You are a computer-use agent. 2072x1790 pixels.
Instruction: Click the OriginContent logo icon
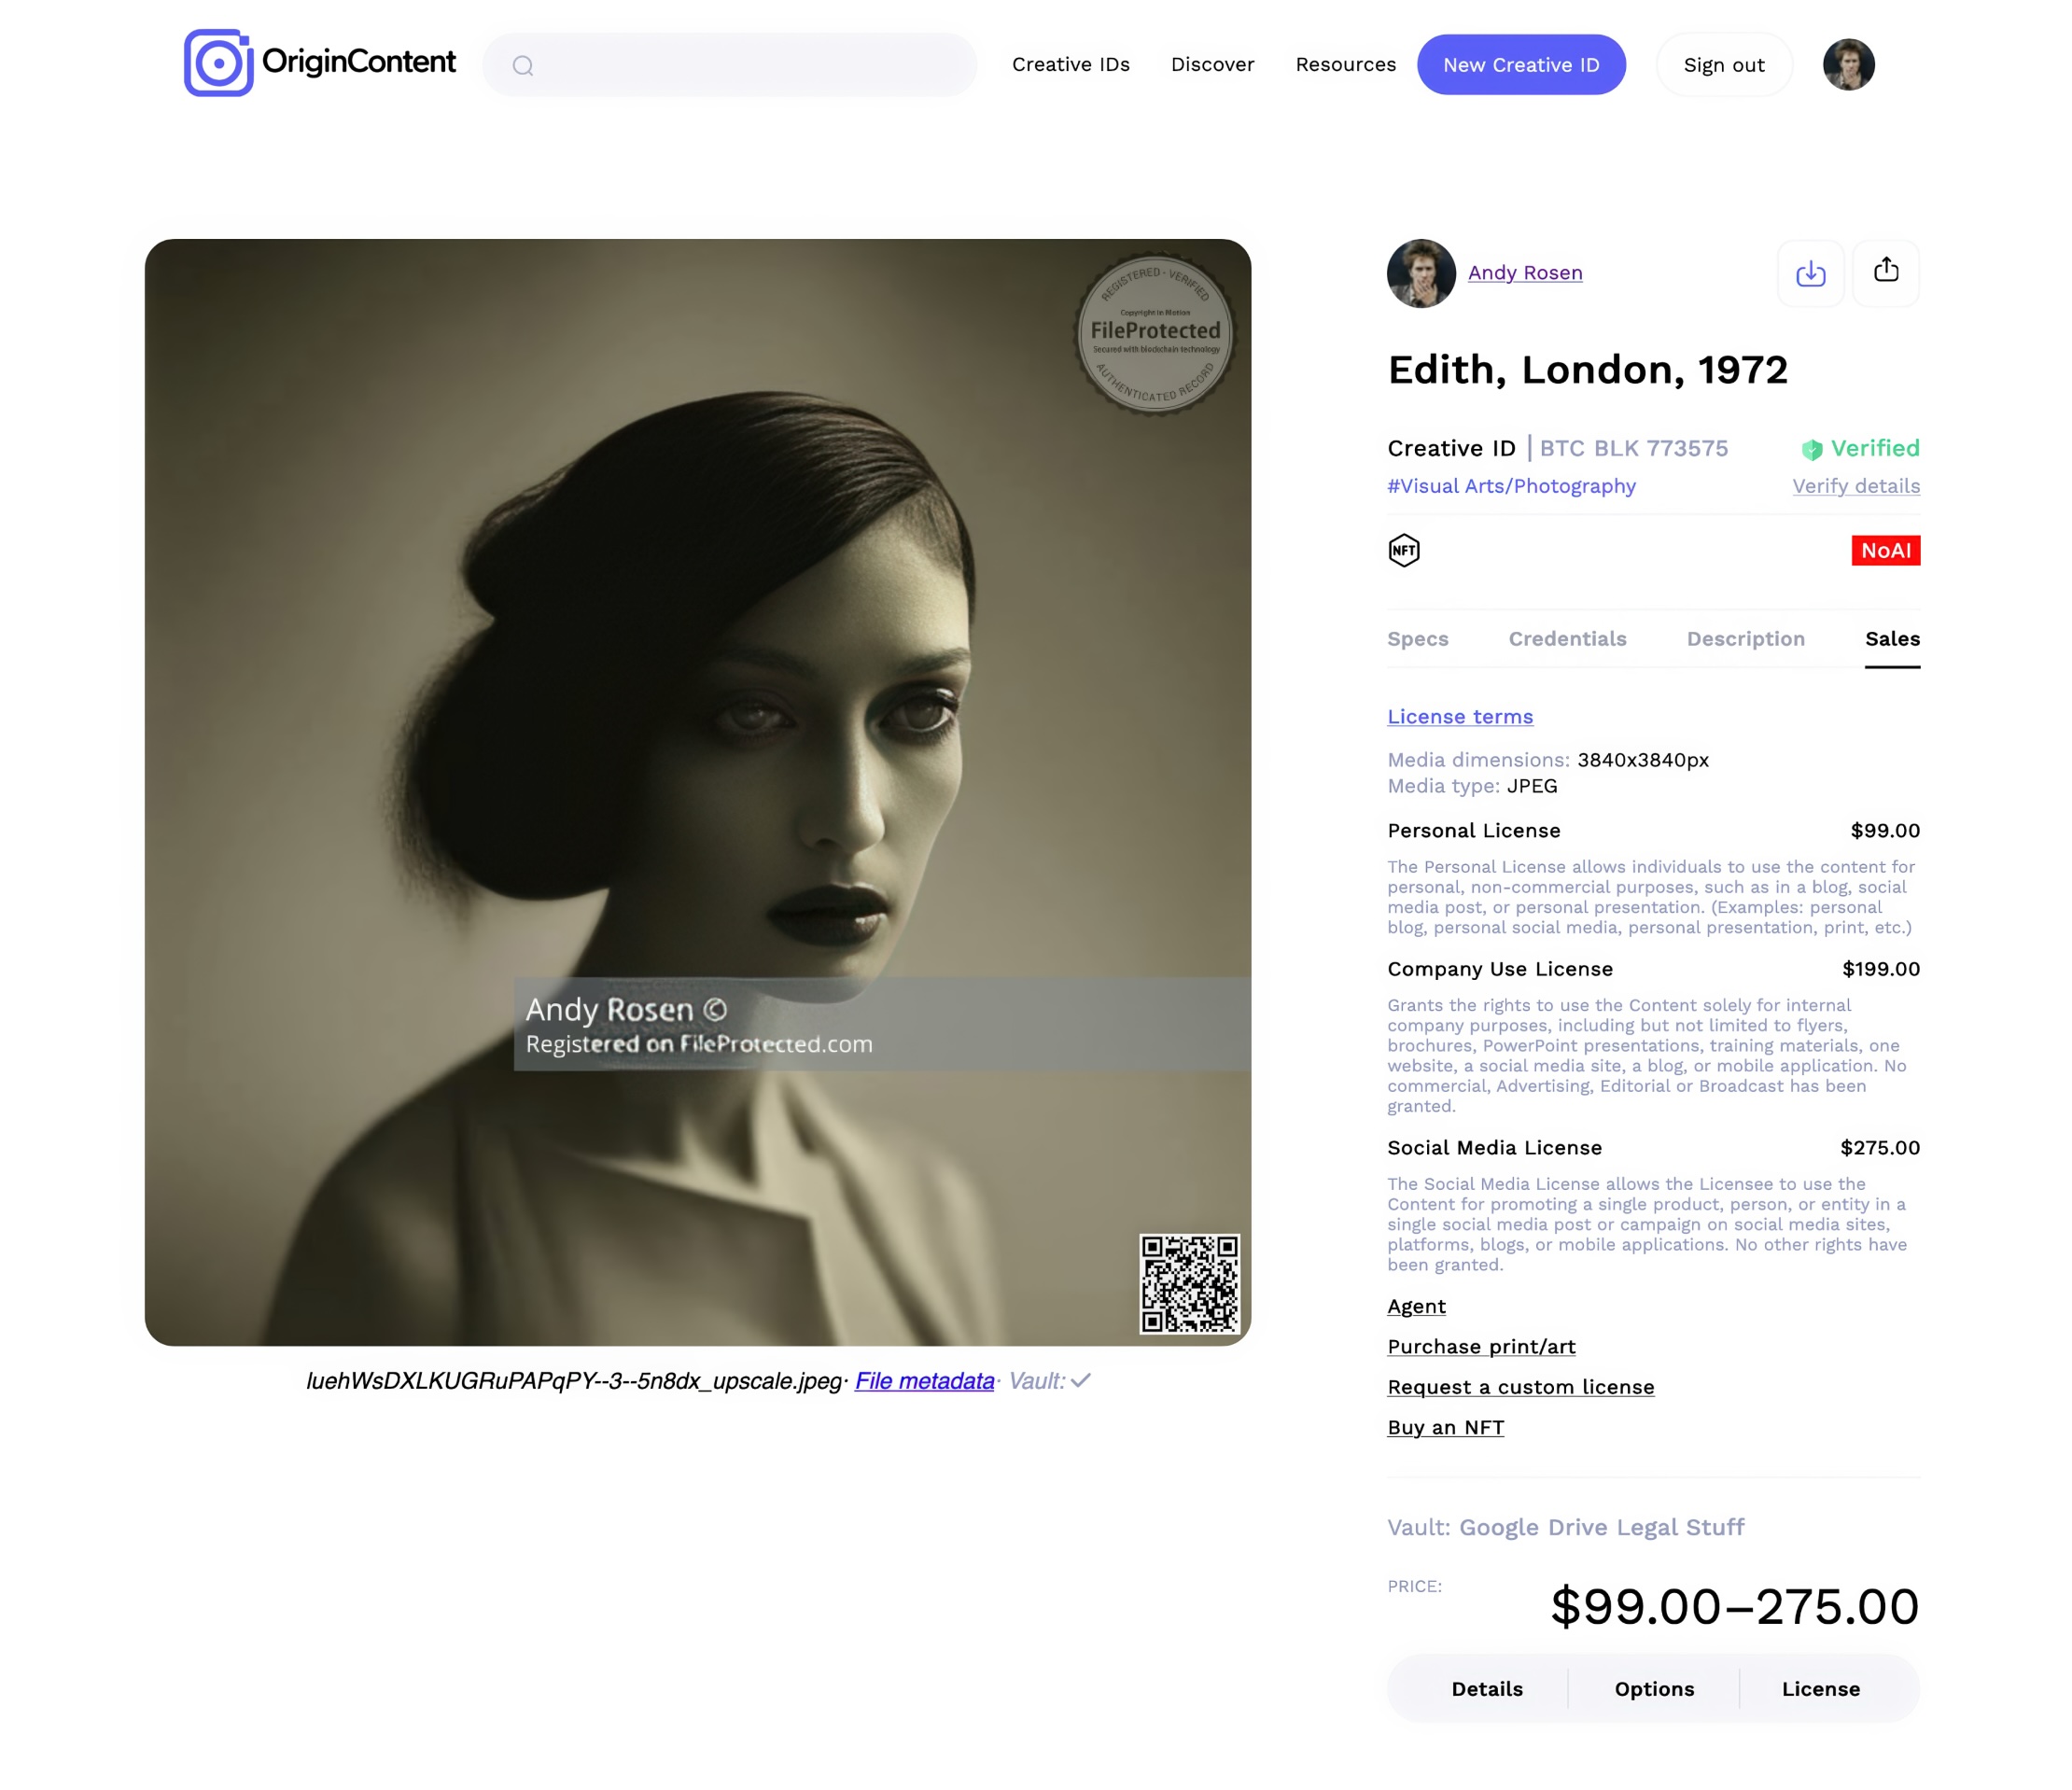coord(218,63)
